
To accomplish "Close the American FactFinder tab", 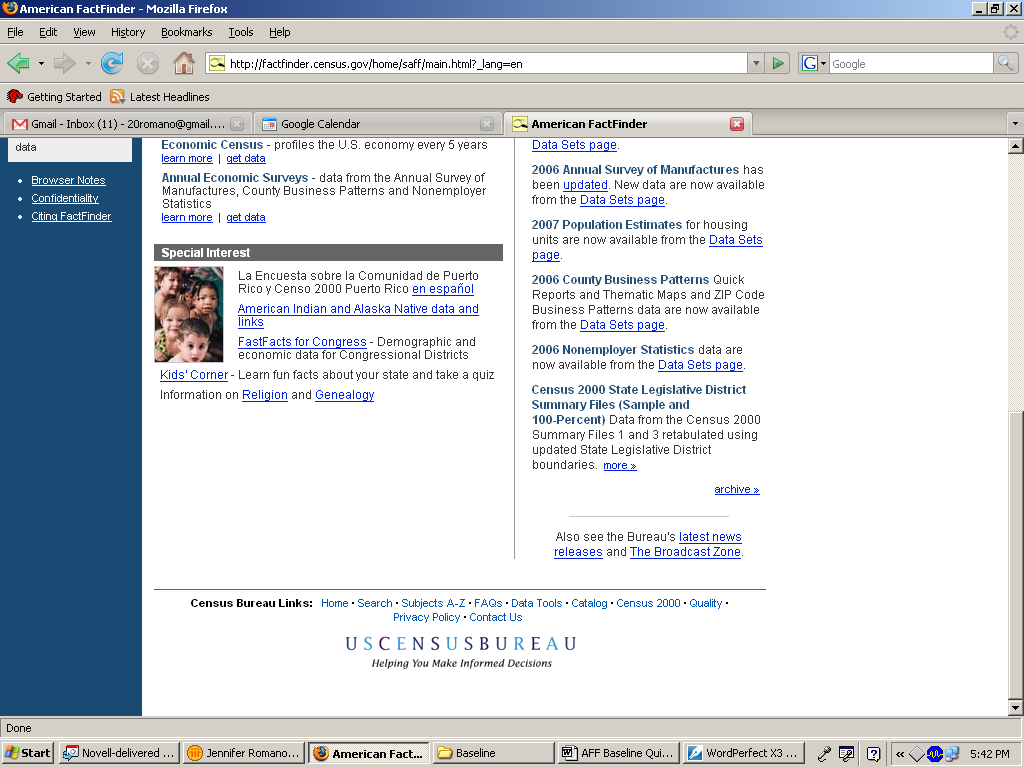I will (x=737, y=124).
